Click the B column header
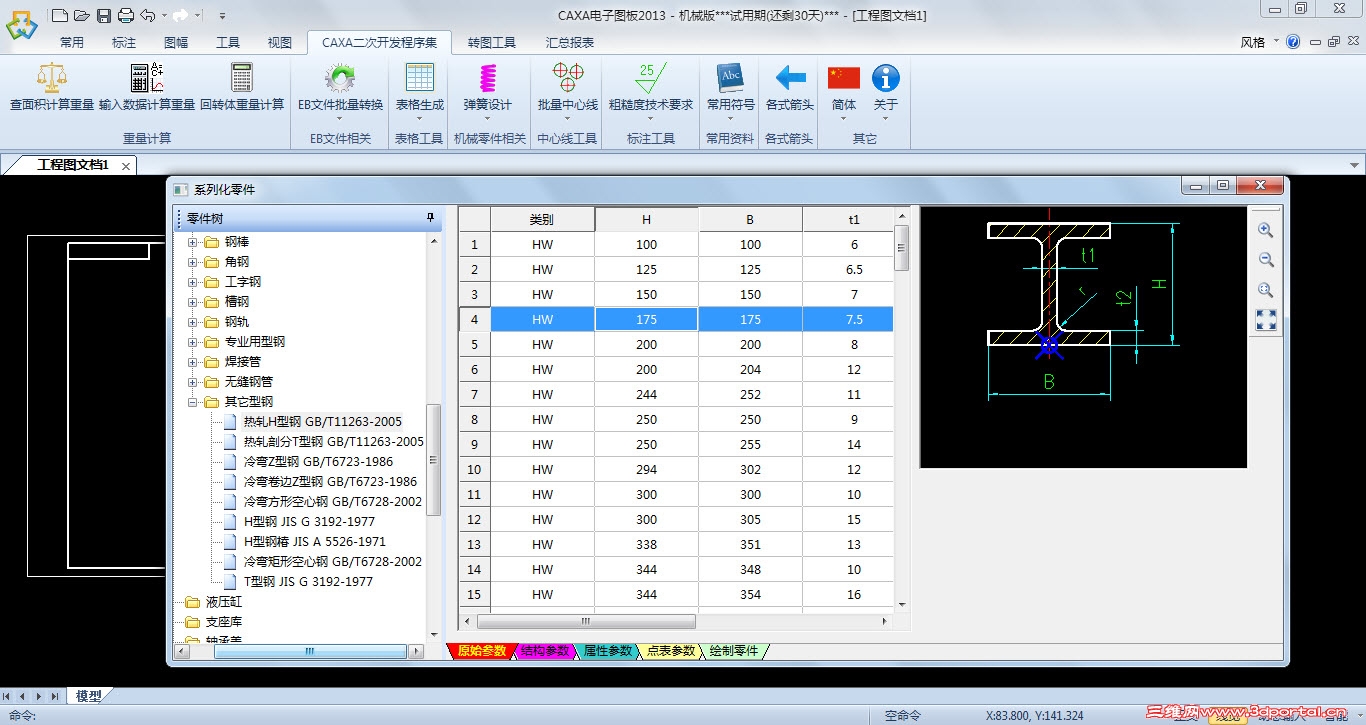This screenshot has height=725, width=1366. tap(750, 219)
